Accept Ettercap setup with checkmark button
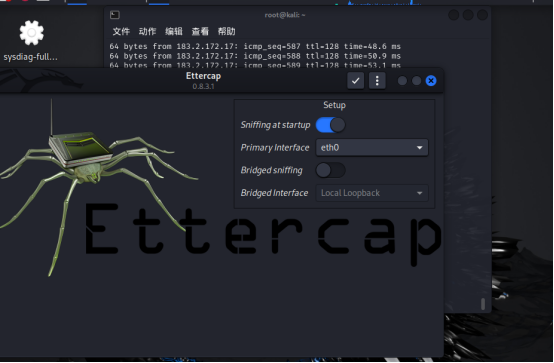Screen dimensions: 554x363 (x=355, y=81)
